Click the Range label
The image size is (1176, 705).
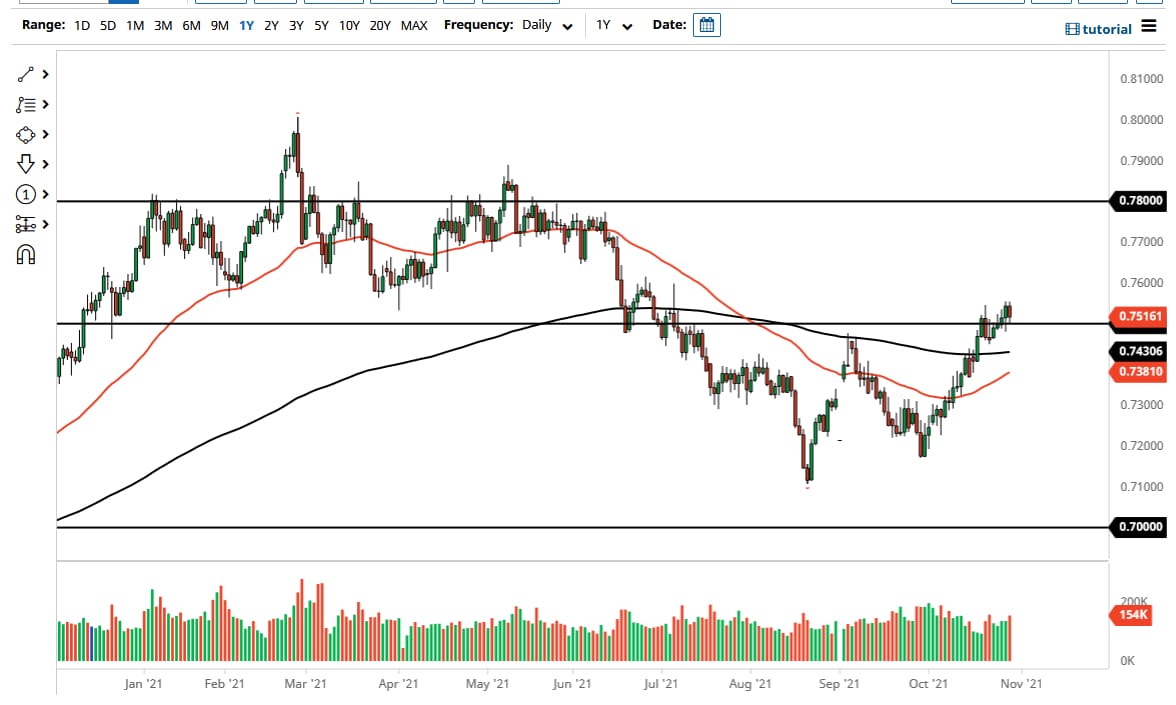coord(44,25)
